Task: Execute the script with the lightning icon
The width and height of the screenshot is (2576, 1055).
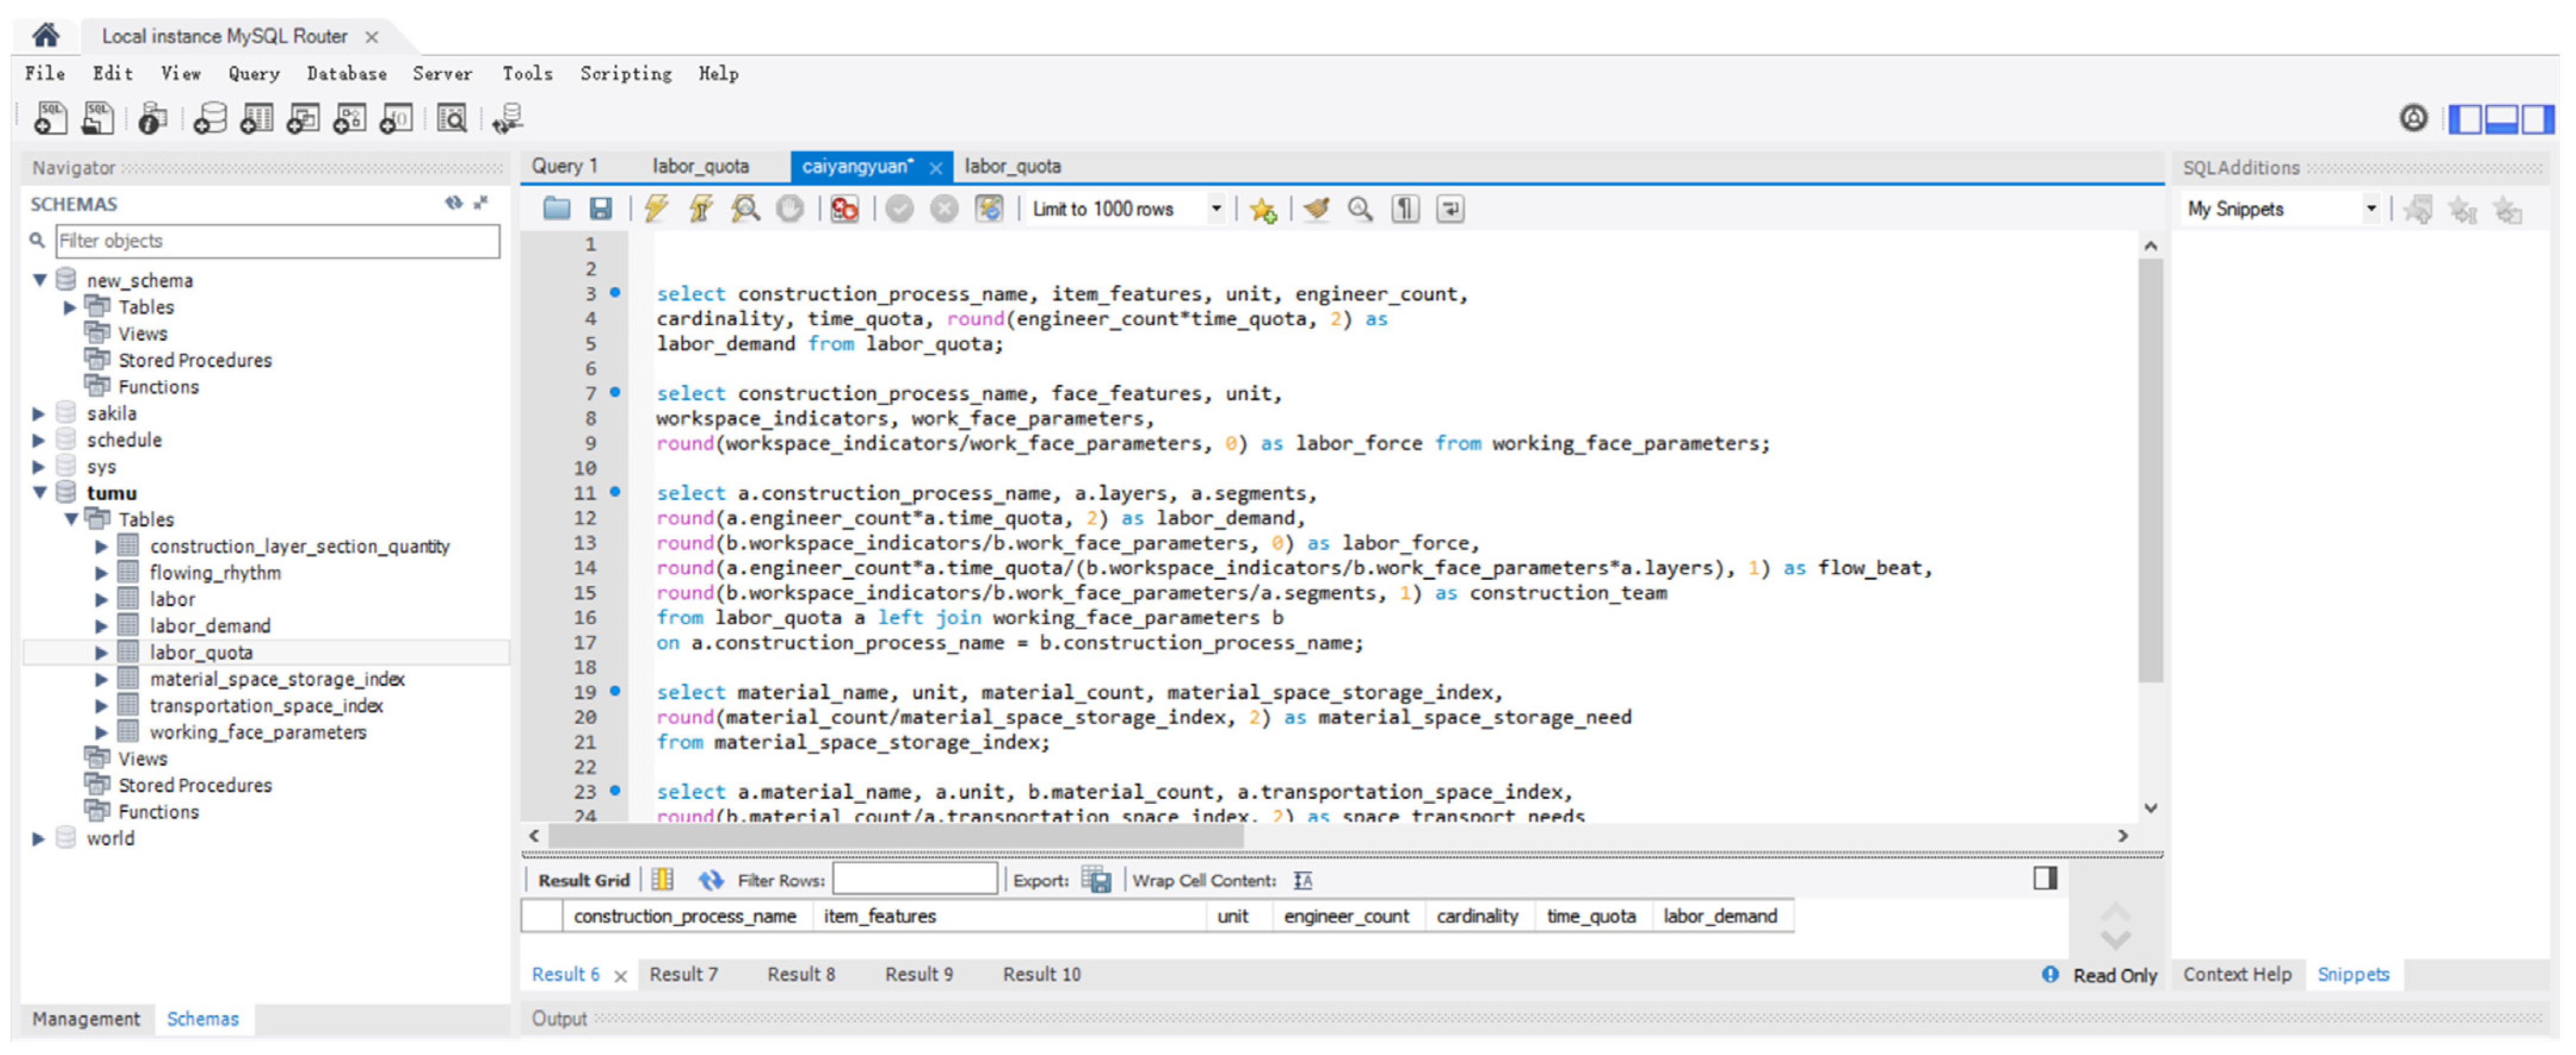Action: [x=656, y=209]
